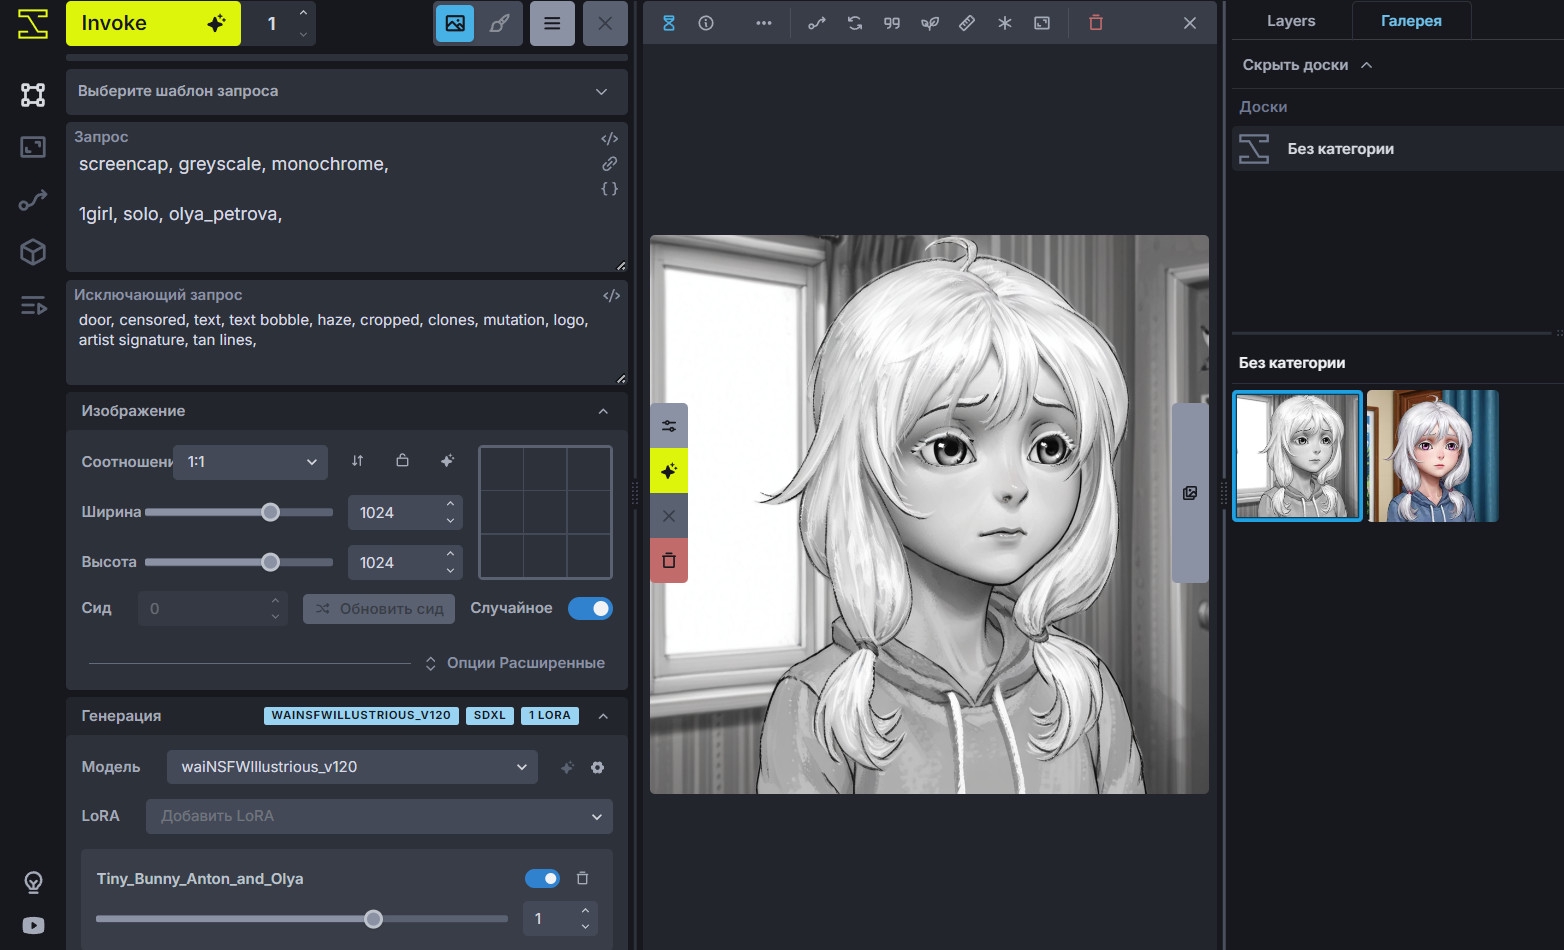Open the Models cube icon in sidebar
This screenshot has width=1564, height=950.
[33, 252]
